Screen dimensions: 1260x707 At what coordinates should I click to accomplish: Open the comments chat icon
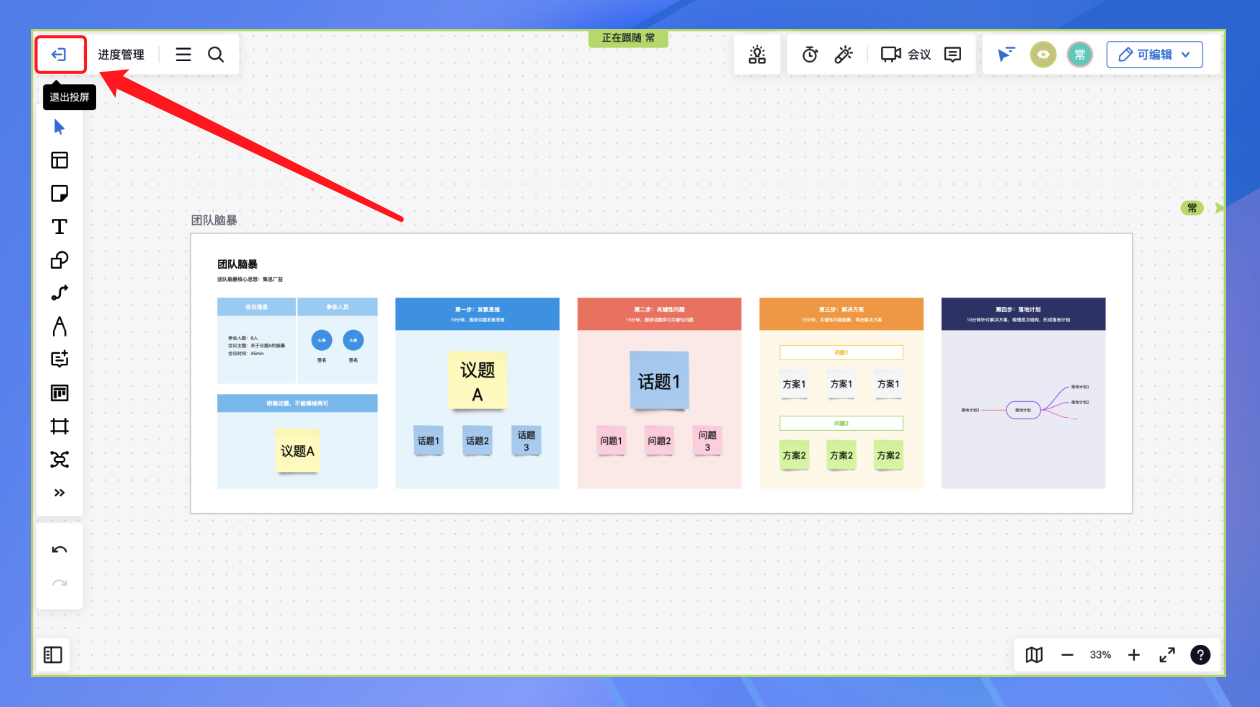click(x=953, y=55)
